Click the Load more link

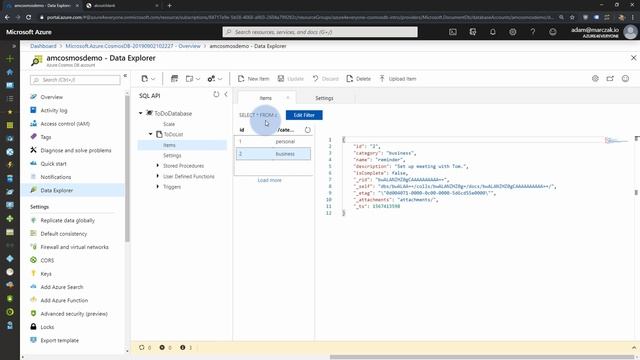click(x=269, y=180)
